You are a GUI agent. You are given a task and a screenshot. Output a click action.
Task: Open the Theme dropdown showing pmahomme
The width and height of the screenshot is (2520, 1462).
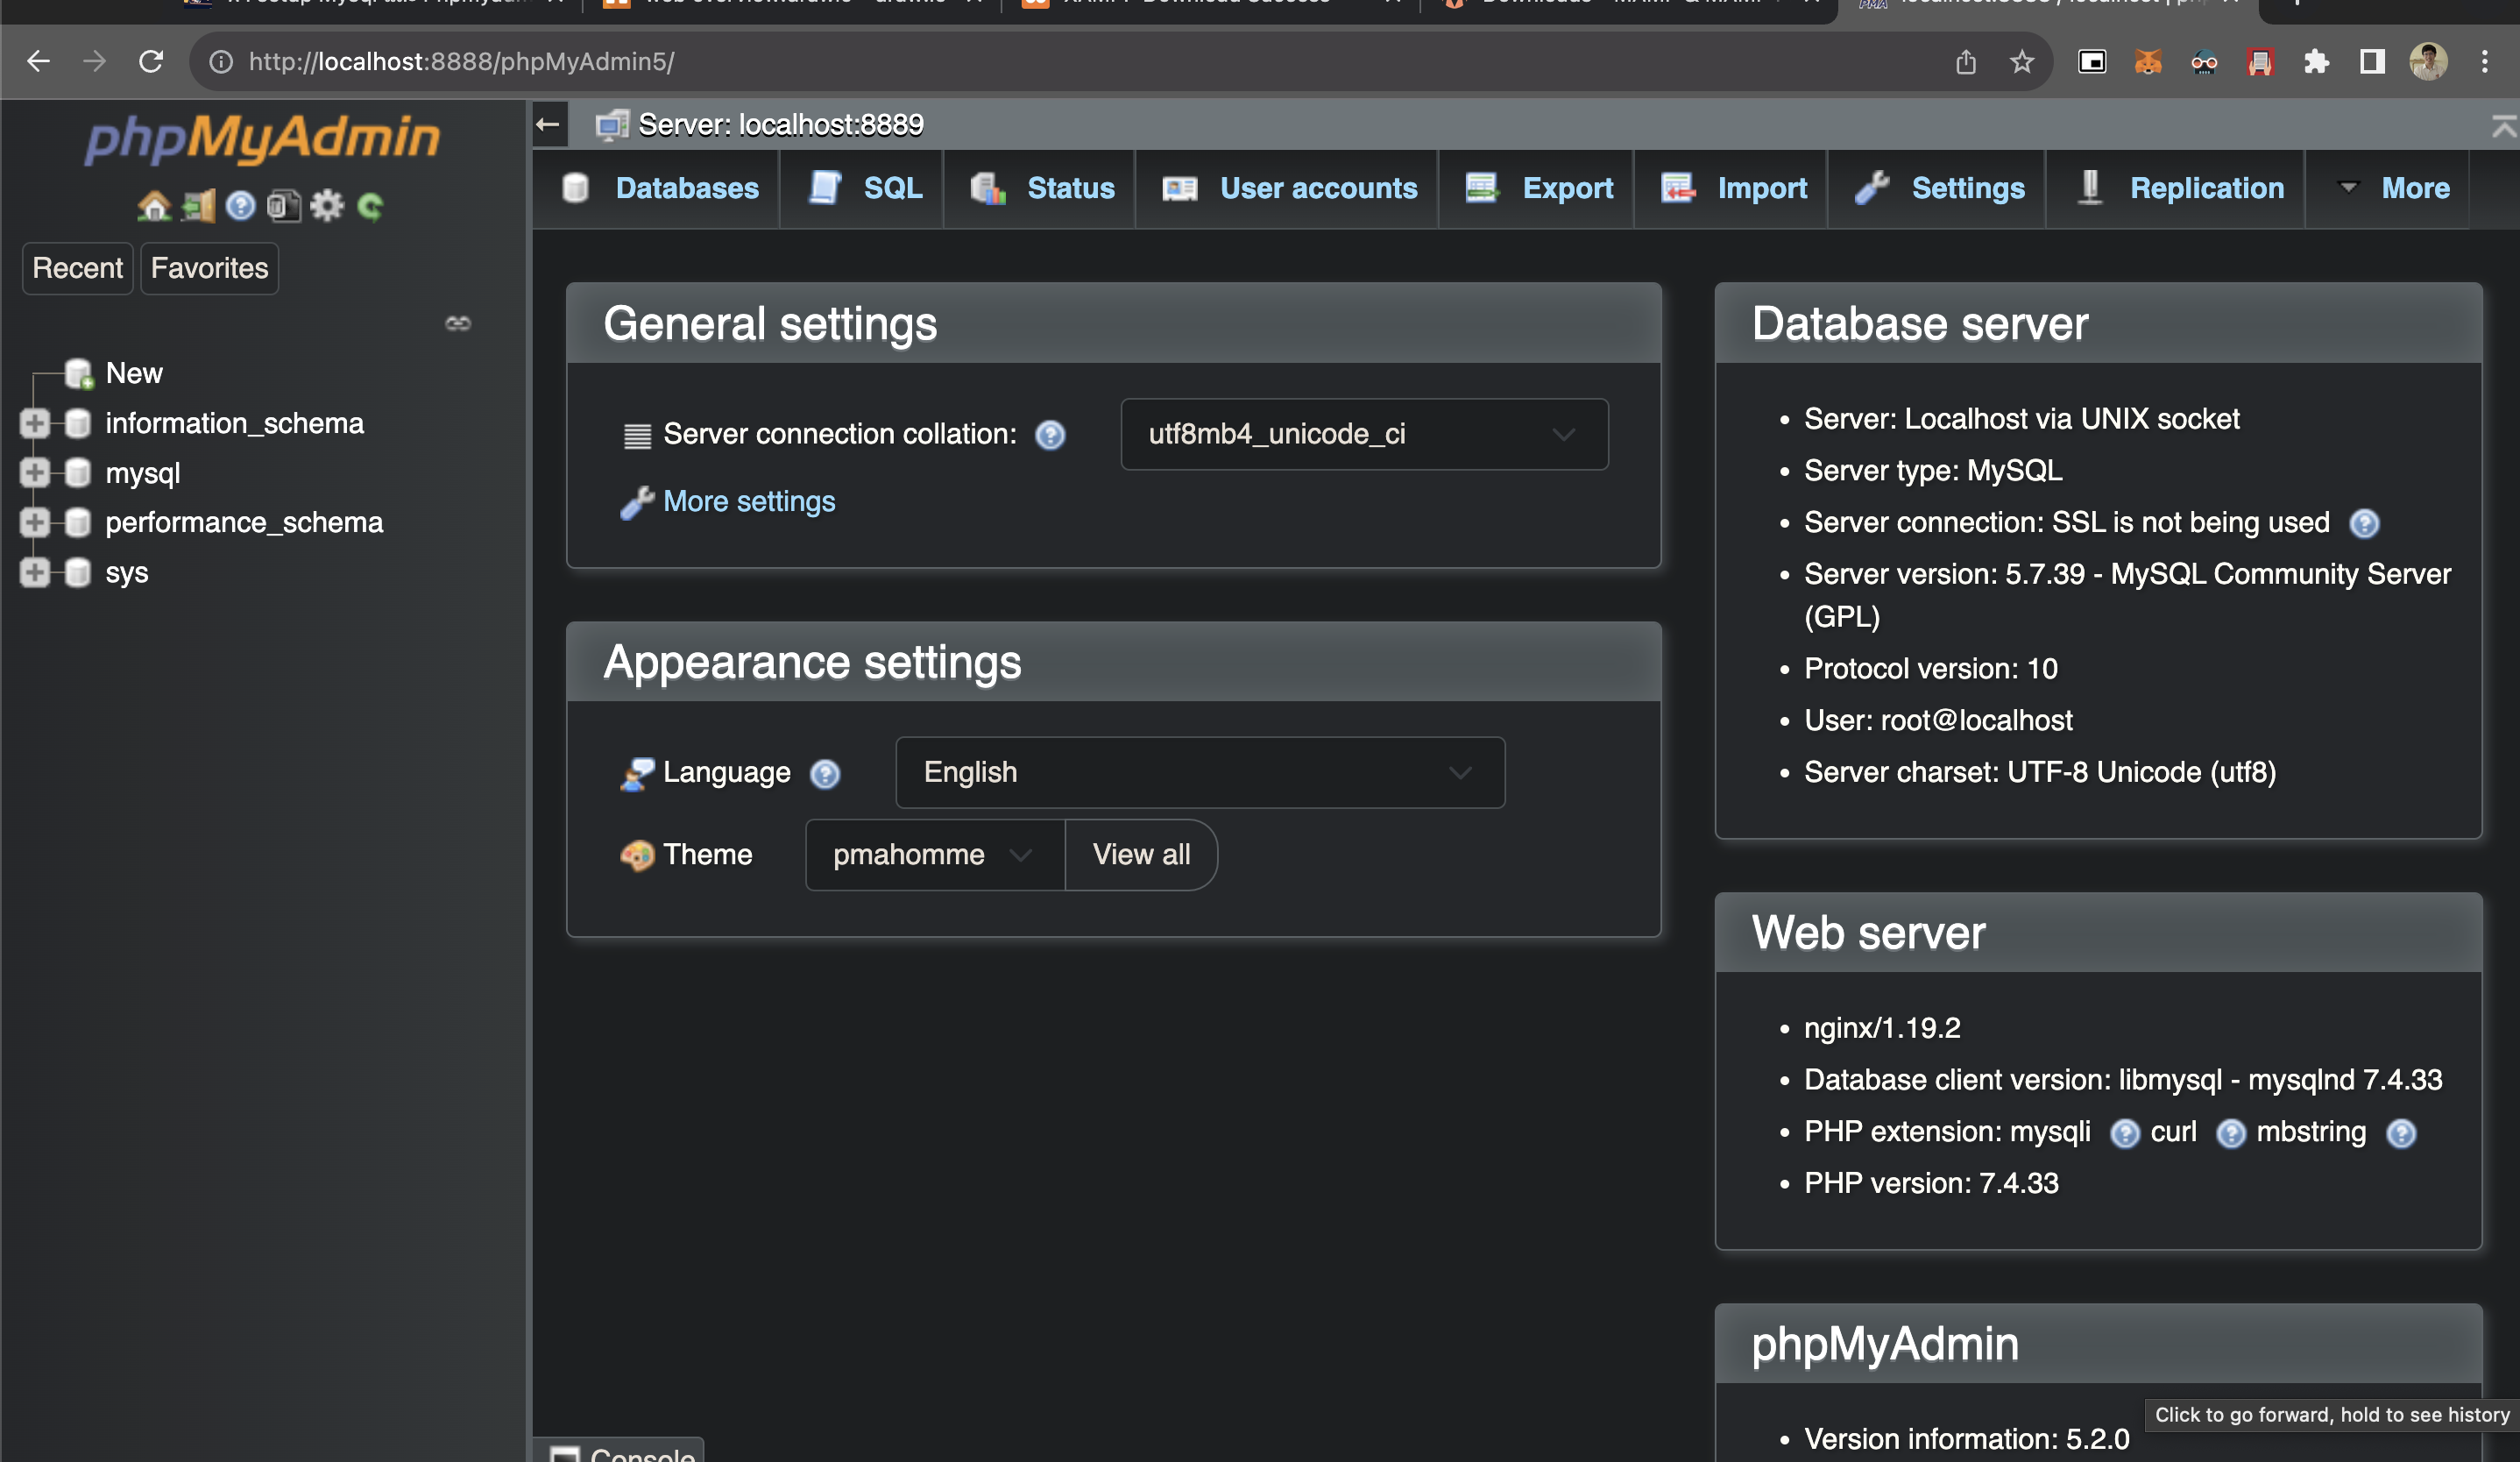point(935,855)
